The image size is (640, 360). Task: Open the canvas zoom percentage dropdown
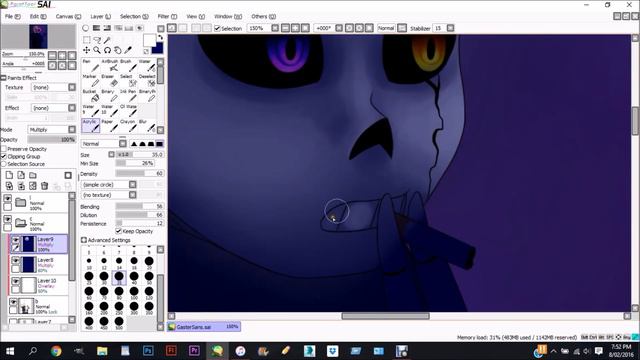[275, 28]
